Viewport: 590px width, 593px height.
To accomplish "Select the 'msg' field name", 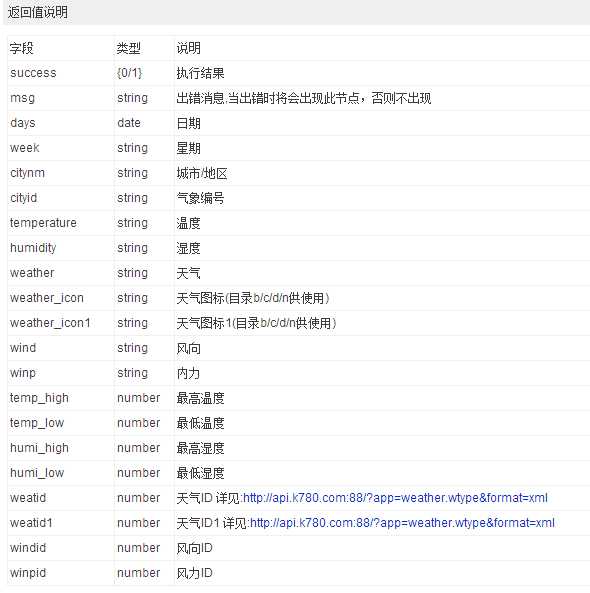I will coord(22,98).
